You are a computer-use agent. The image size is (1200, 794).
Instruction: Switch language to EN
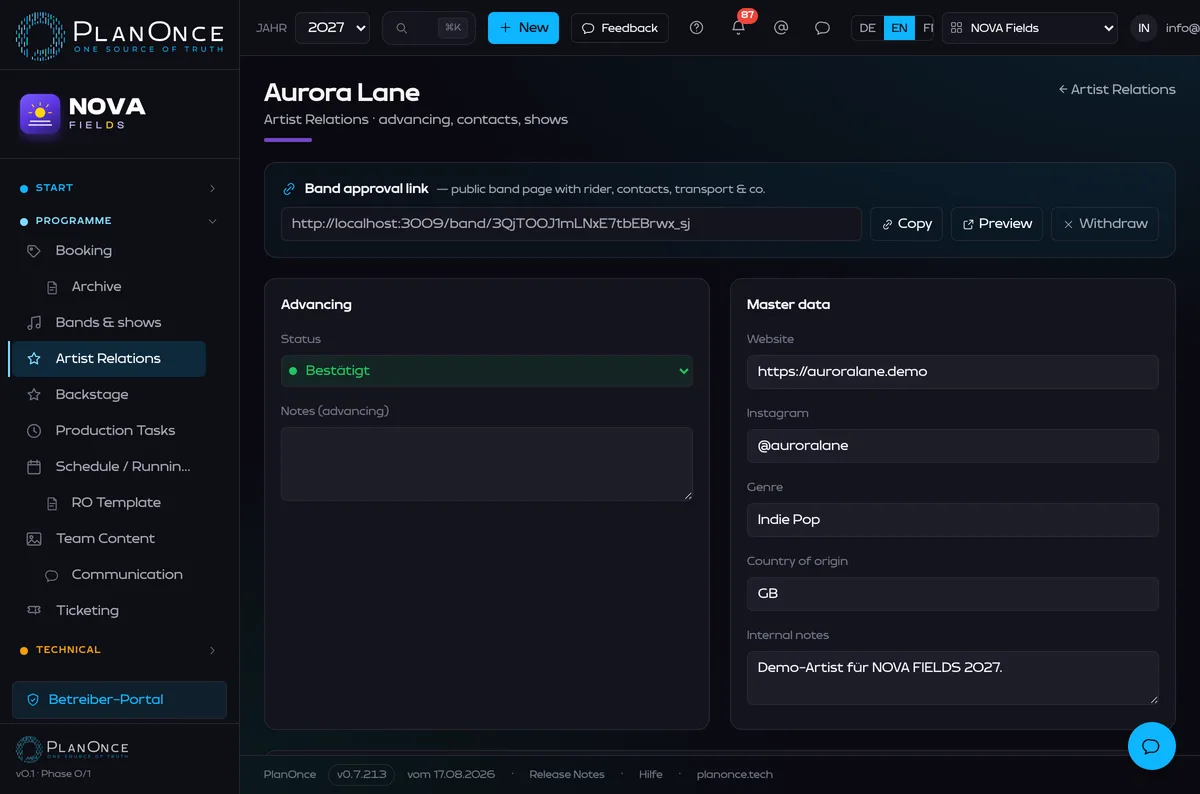[899, 28]
